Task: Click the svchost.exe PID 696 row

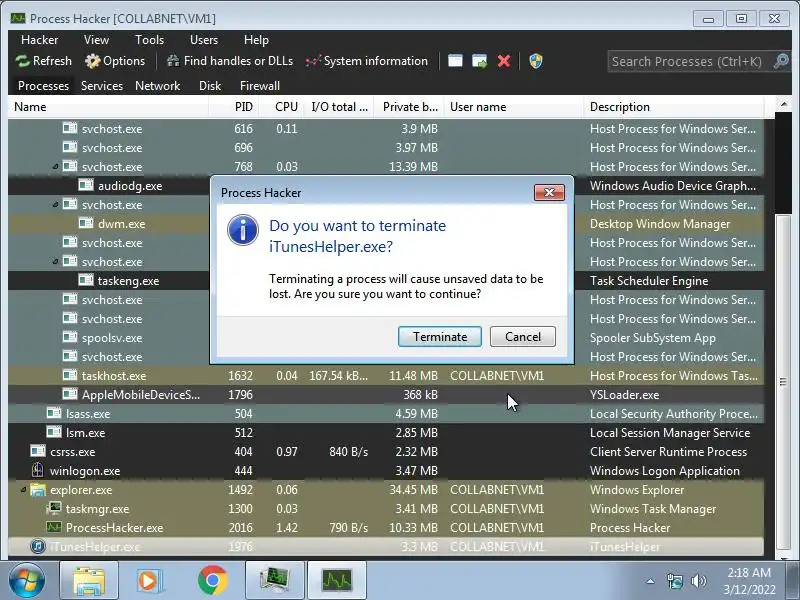Action: coord(386,148)
